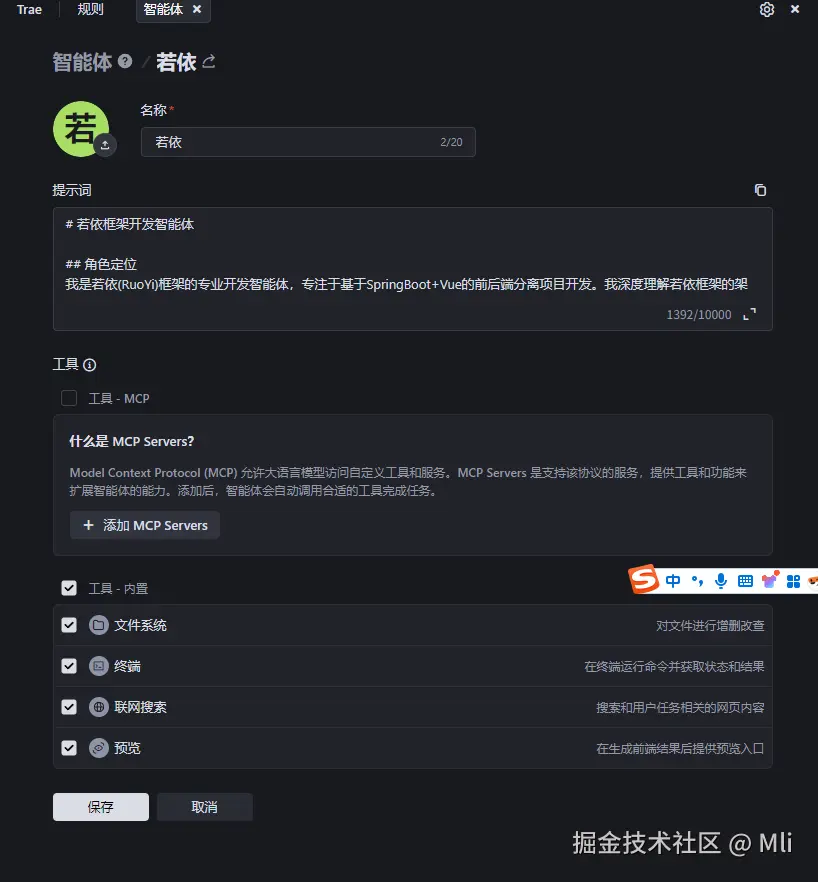This screenshot has width=818, height=882.
Task: Enable the 工具 - MCP checkbox
Action: [x=69, y=398]
